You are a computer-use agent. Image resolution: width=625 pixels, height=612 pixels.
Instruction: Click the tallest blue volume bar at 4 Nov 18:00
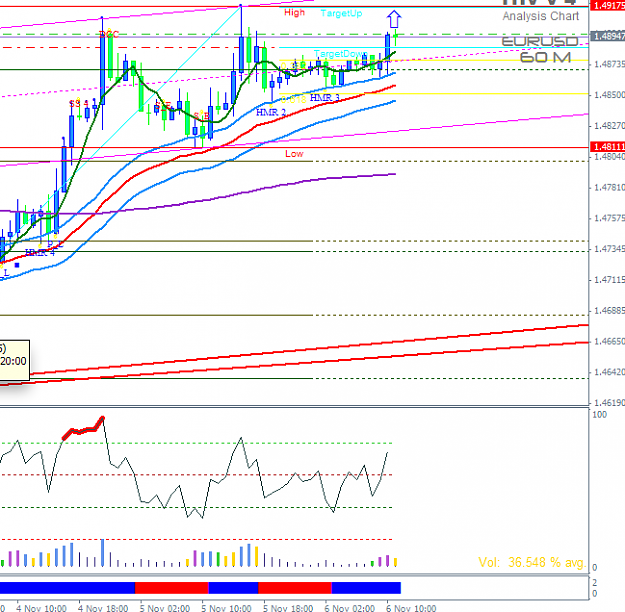102,553
